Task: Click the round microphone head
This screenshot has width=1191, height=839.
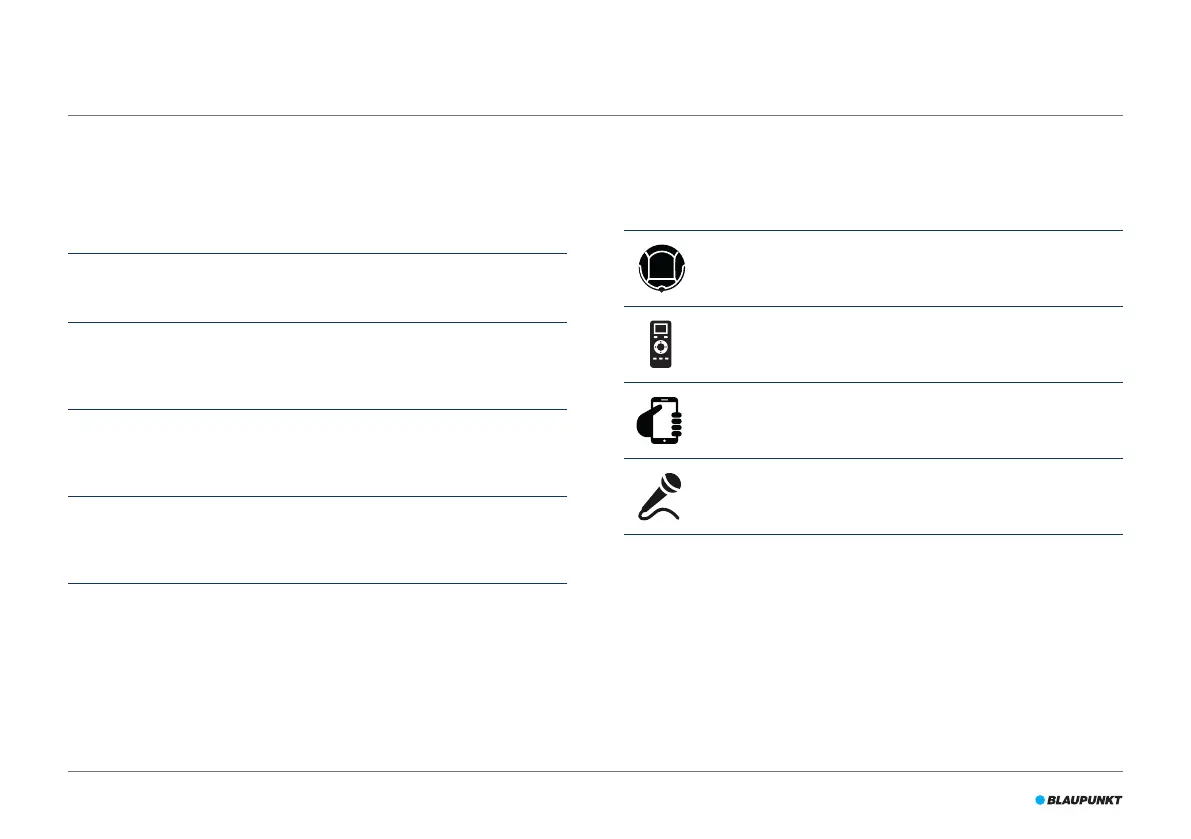Action: click(x=671, y=482)
